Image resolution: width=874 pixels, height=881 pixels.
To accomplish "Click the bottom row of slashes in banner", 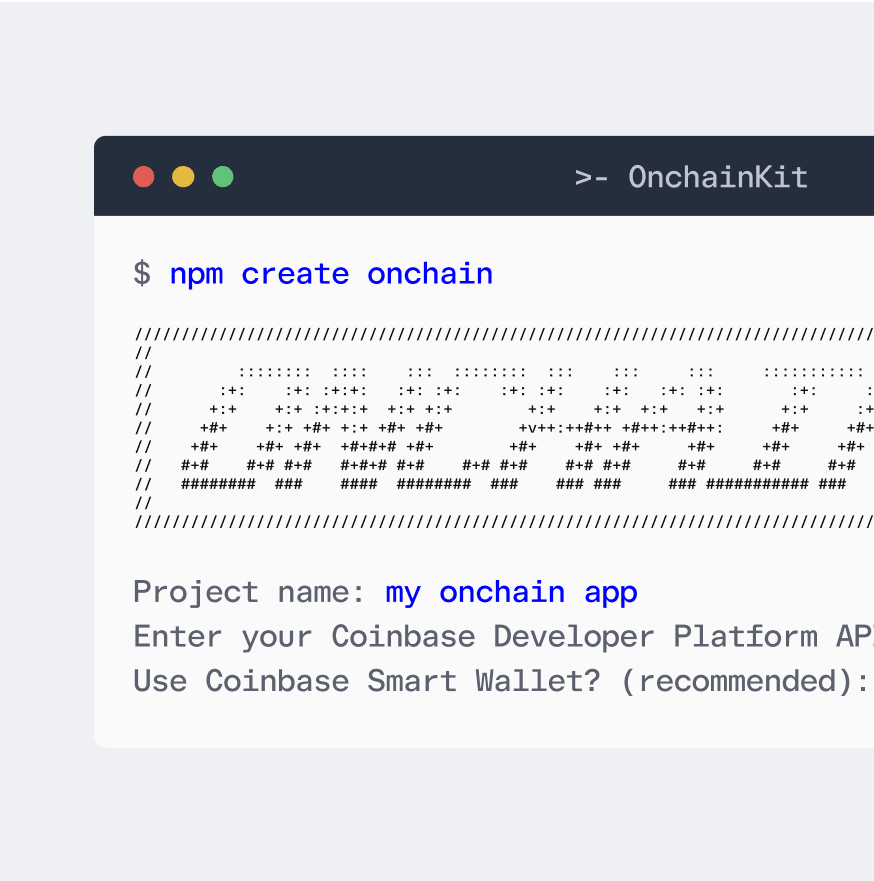I will [x=500, y=522].
